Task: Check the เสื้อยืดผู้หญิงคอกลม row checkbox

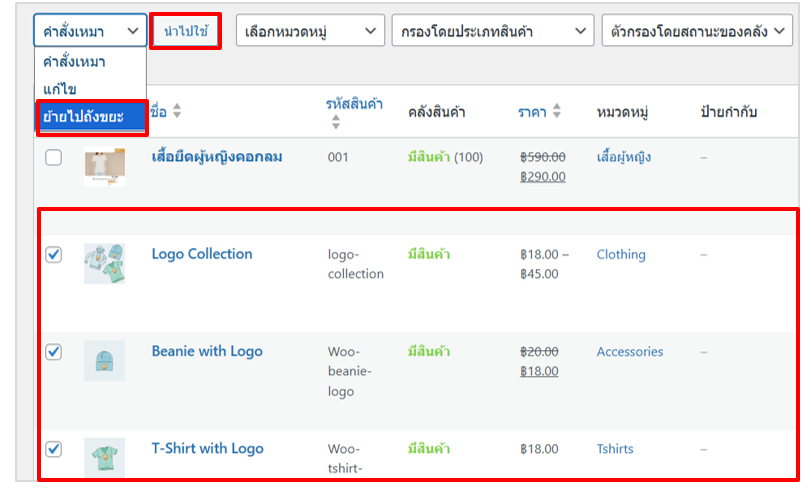Action: coord(54,158)
